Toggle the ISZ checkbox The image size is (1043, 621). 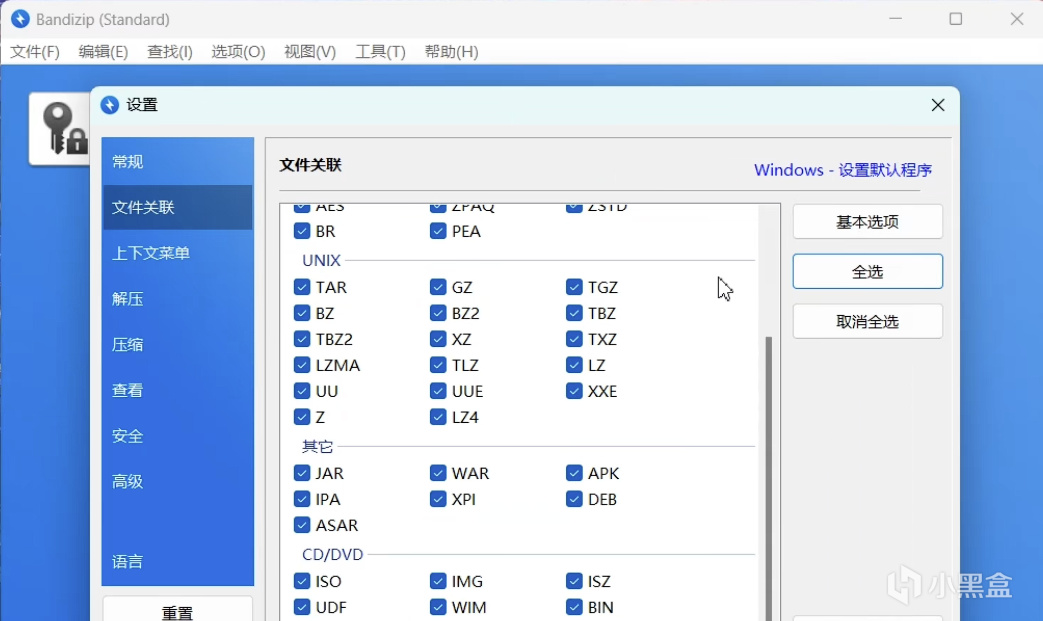pyautogui.click(x=574, y=581)
